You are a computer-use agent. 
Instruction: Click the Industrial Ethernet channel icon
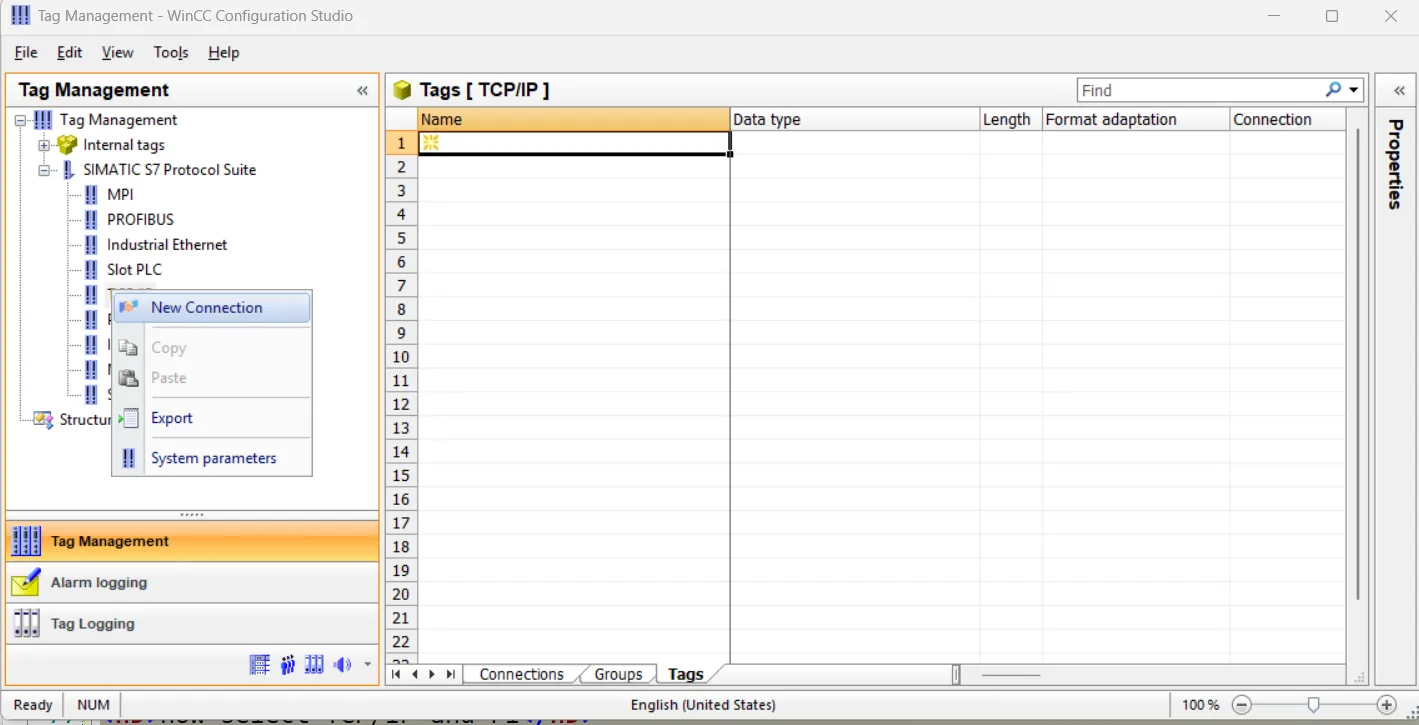pos(92,244)
